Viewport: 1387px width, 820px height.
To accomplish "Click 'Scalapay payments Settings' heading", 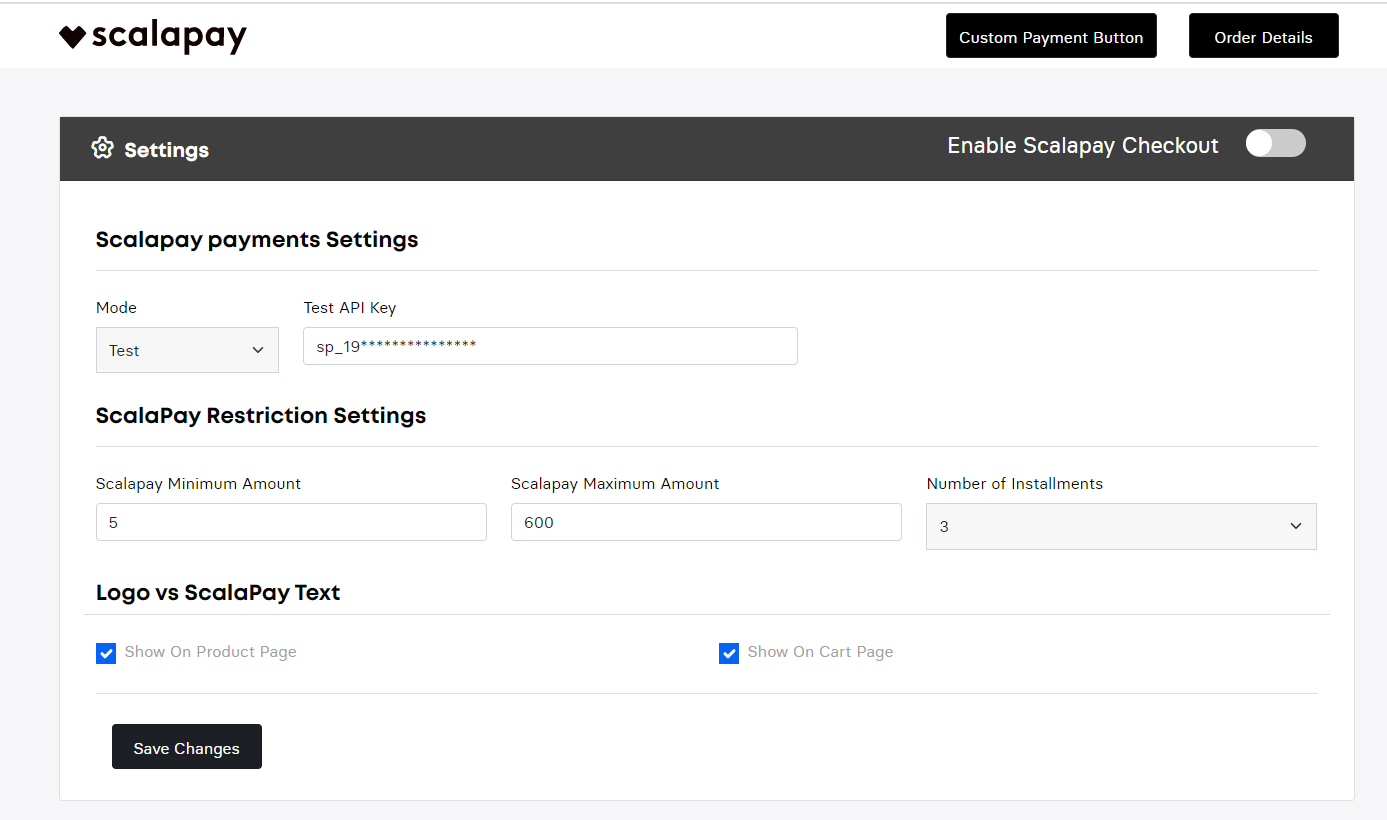I will pos(257,240).
